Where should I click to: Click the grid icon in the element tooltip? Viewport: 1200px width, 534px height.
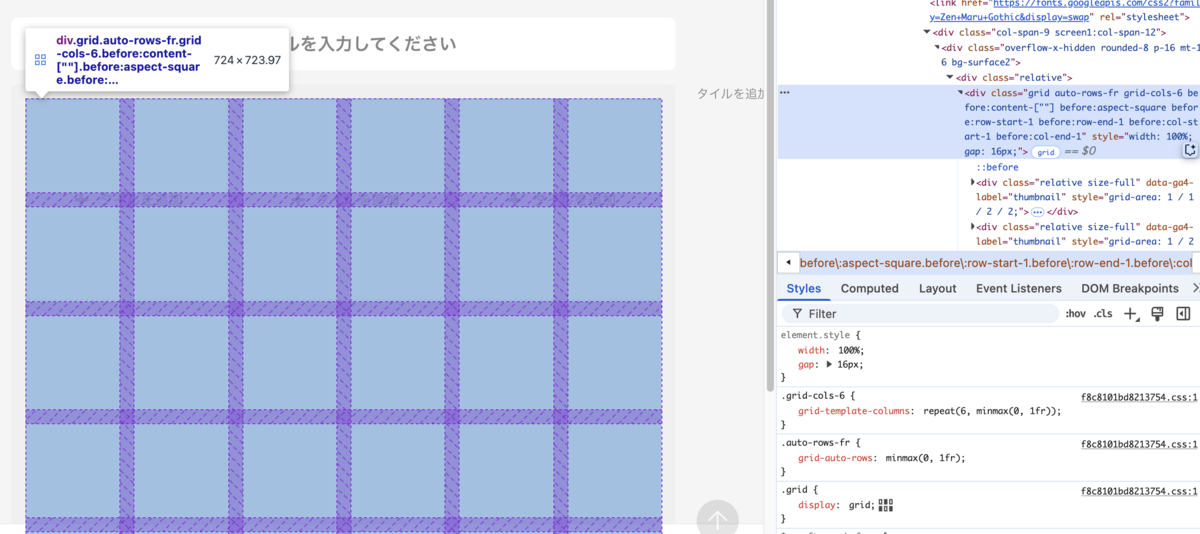40,60
